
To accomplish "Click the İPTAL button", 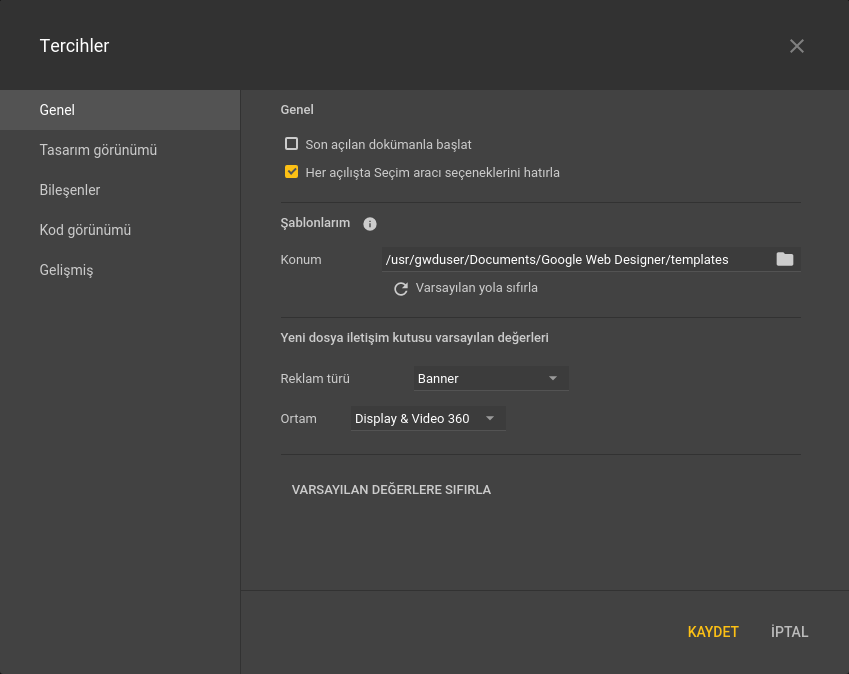I will coord(789,632).
